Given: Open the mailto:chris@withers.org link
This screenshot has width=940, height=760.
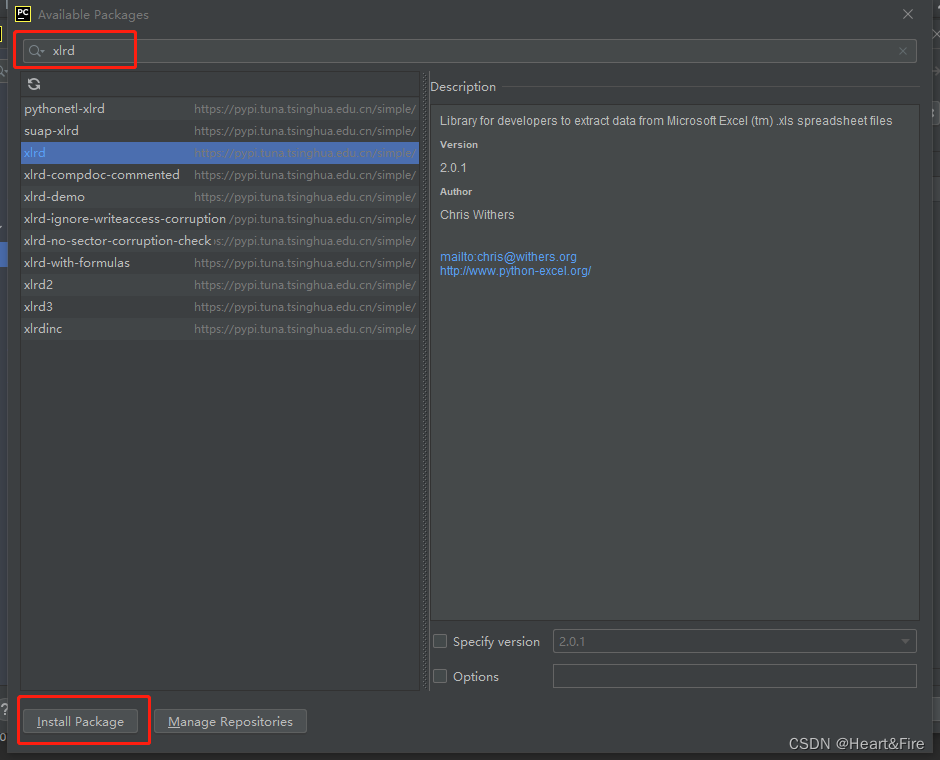Looking at the screenshot, I should [508, 257].
